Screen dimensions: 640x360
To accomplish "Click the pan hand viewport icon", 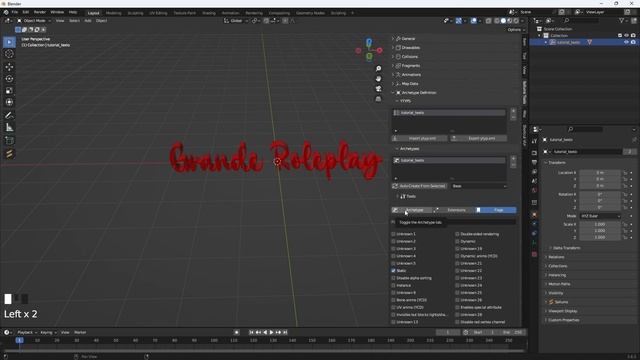I will 378,78.
